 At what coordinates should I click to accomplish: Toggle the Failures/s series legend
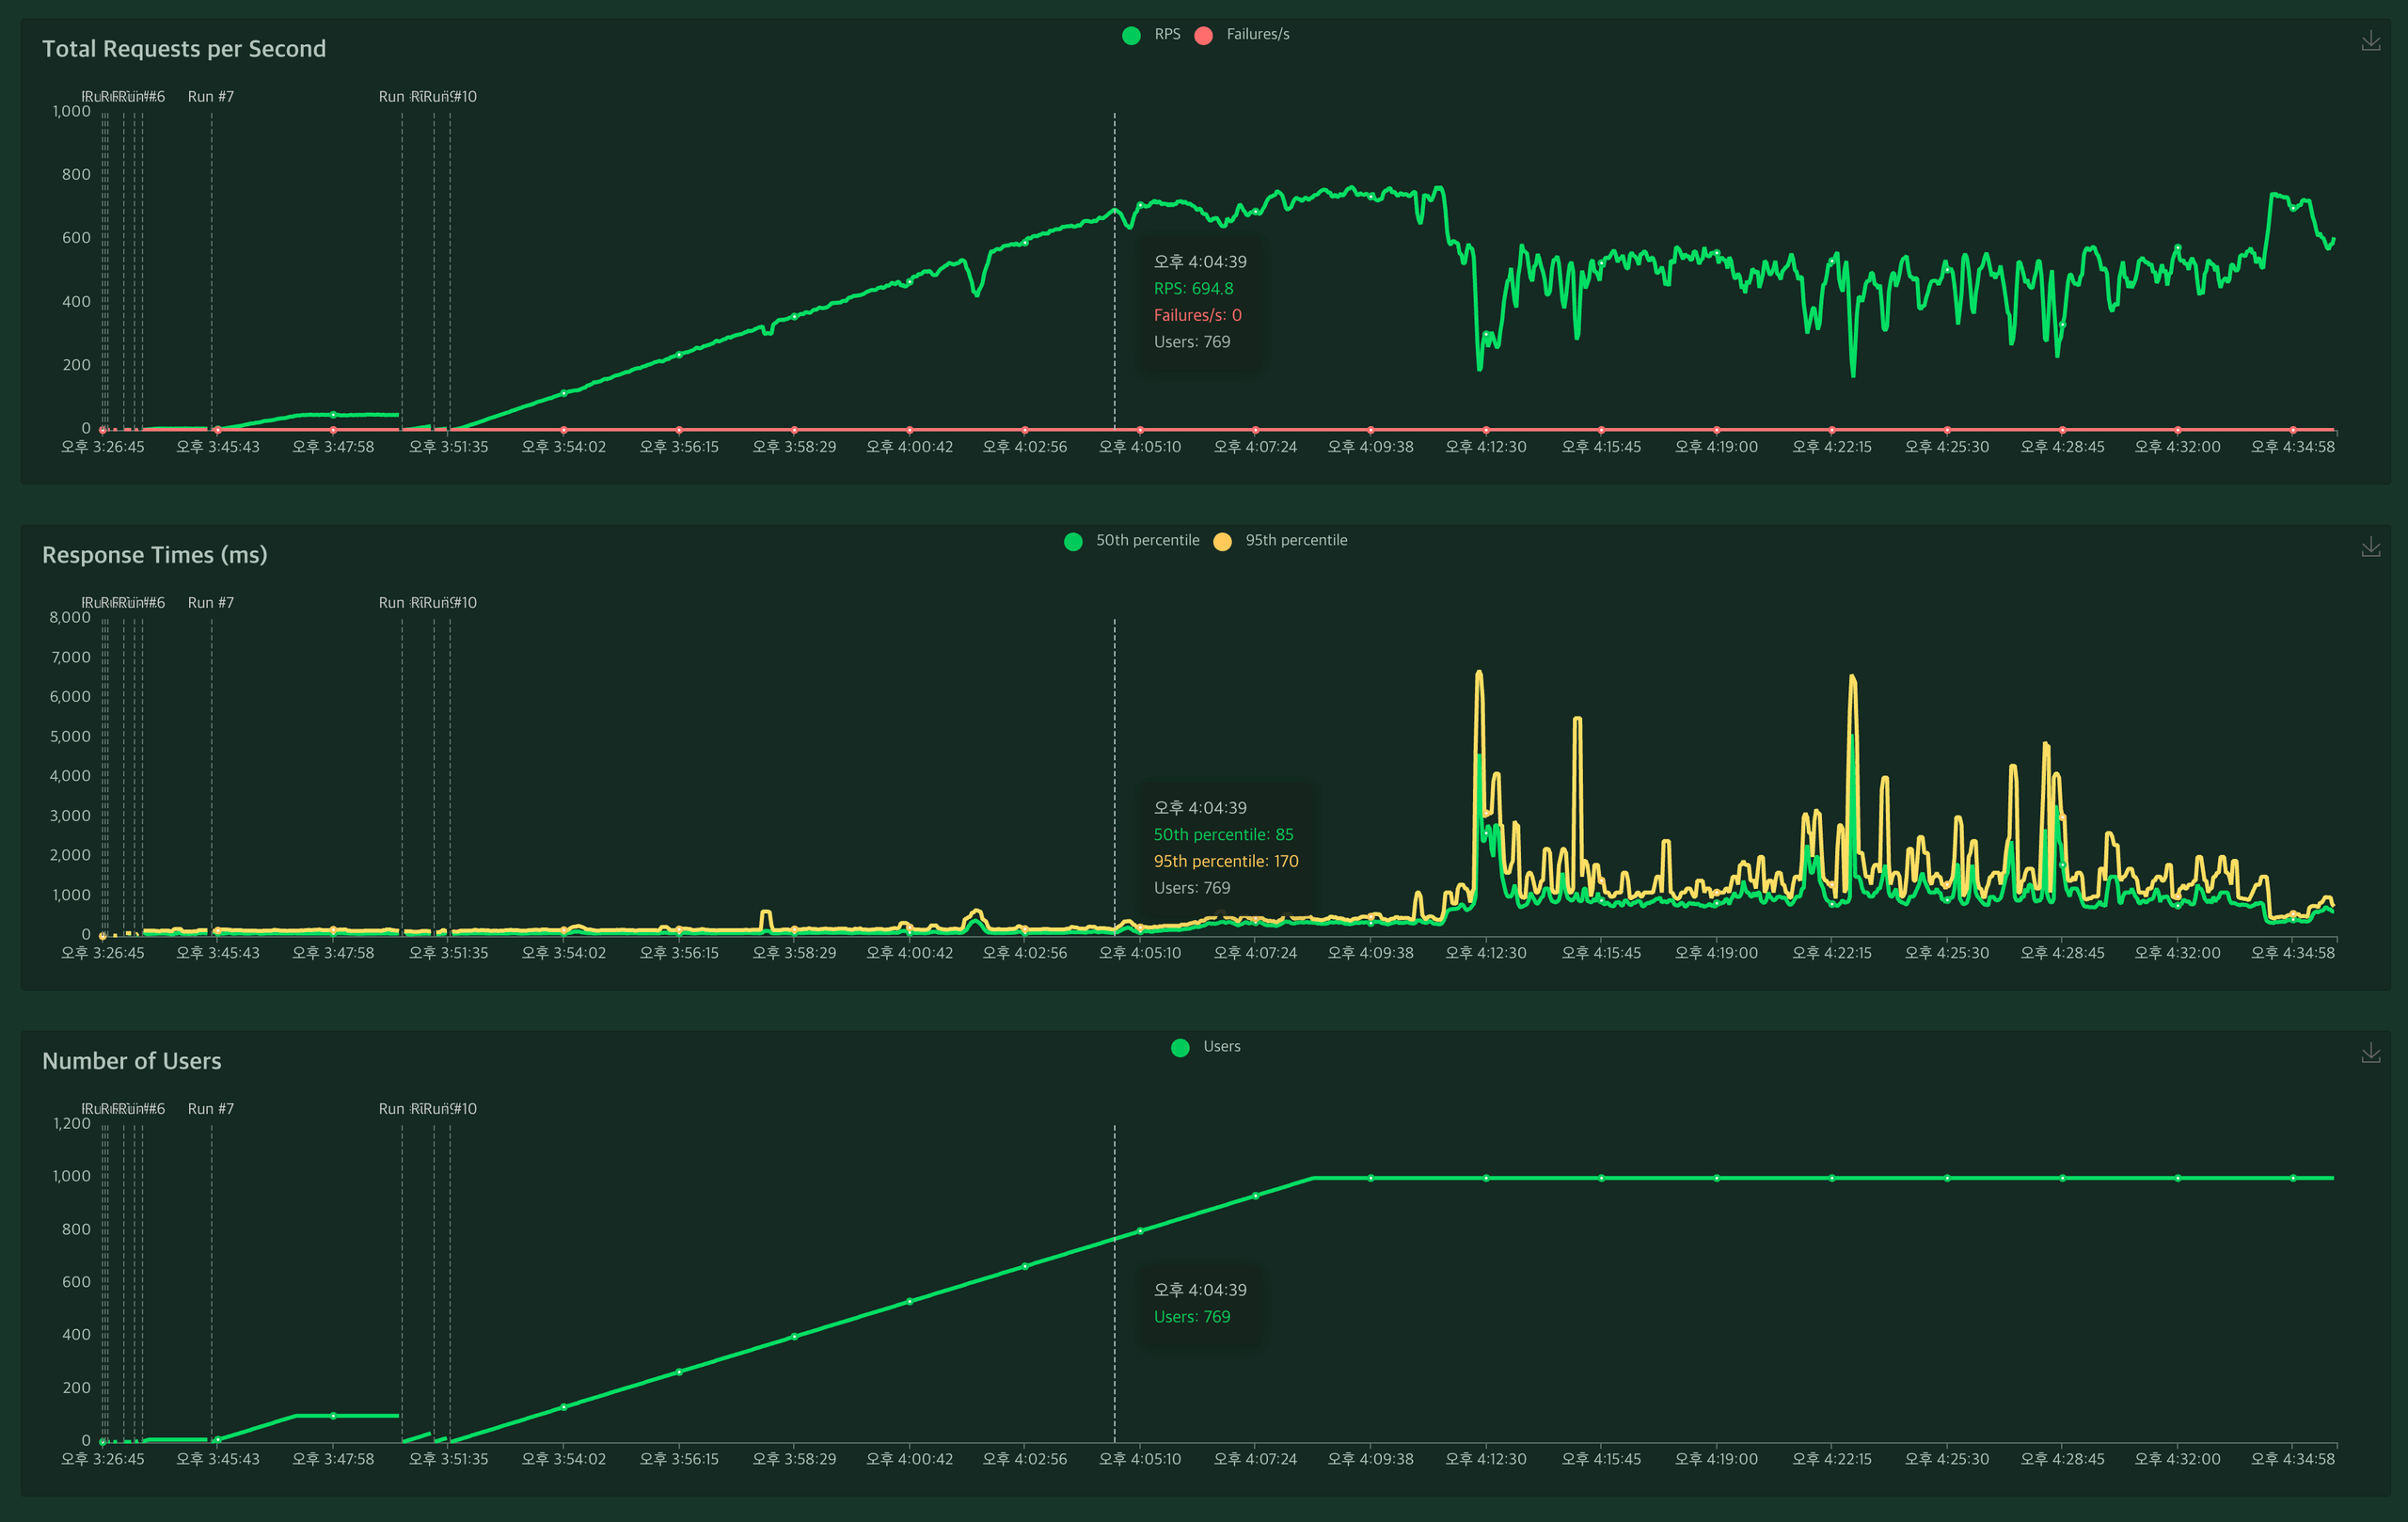pos(1257,34)
